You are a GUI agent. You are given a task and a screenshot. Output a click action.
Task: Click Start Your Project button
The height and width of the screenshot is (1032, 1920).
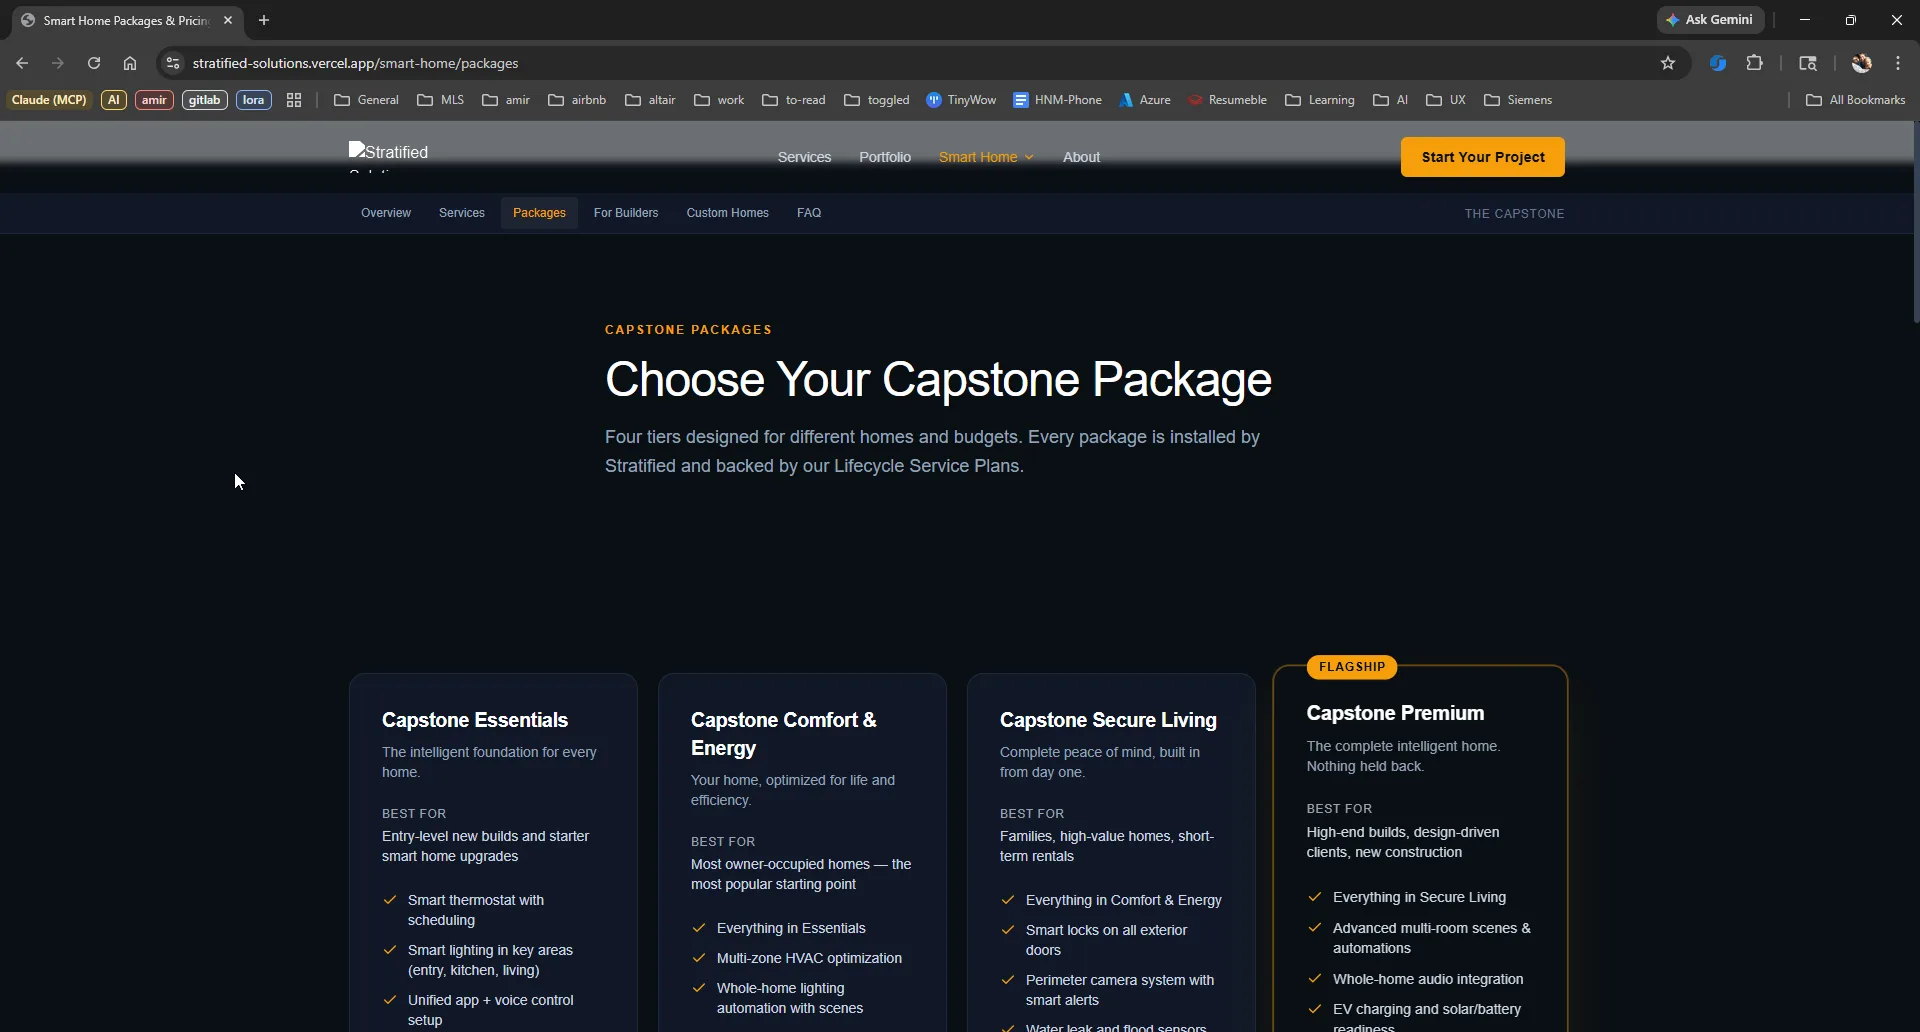click(x=1483, y=157)
